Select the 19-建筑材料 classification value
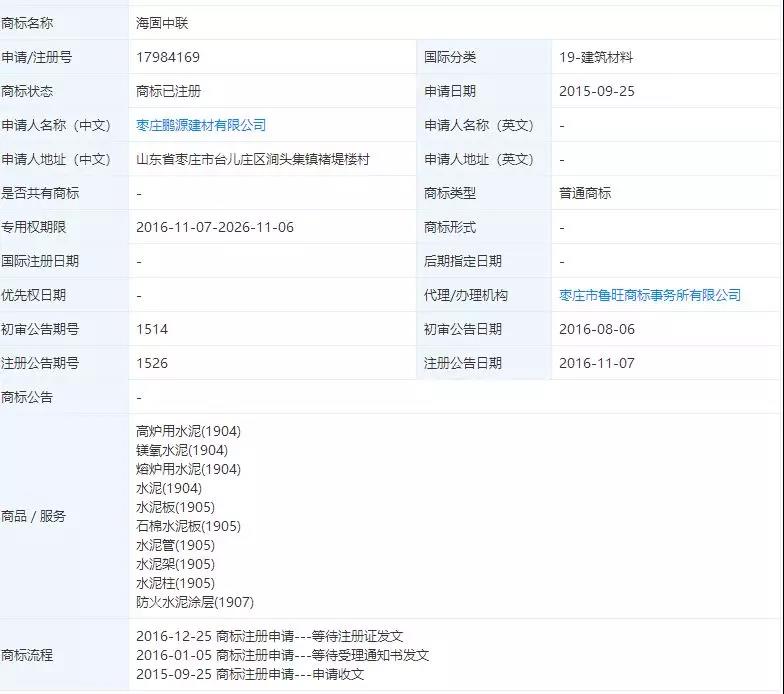The width and height of the screenshot is (784, 694). (596, 57)
